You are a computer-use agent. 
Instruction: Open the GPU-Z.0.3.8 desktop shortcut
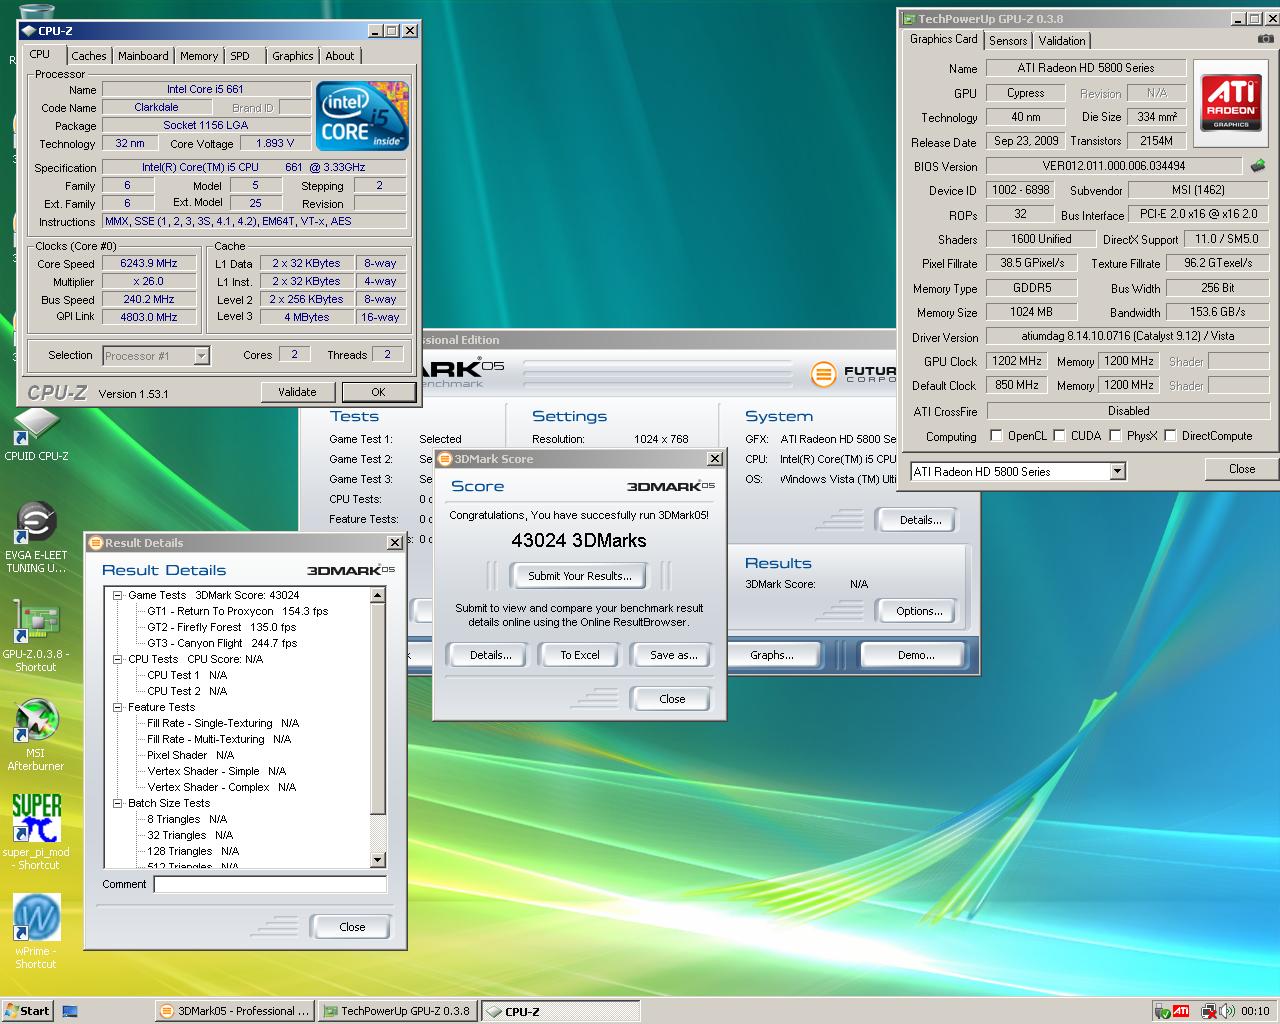point(36,636)
